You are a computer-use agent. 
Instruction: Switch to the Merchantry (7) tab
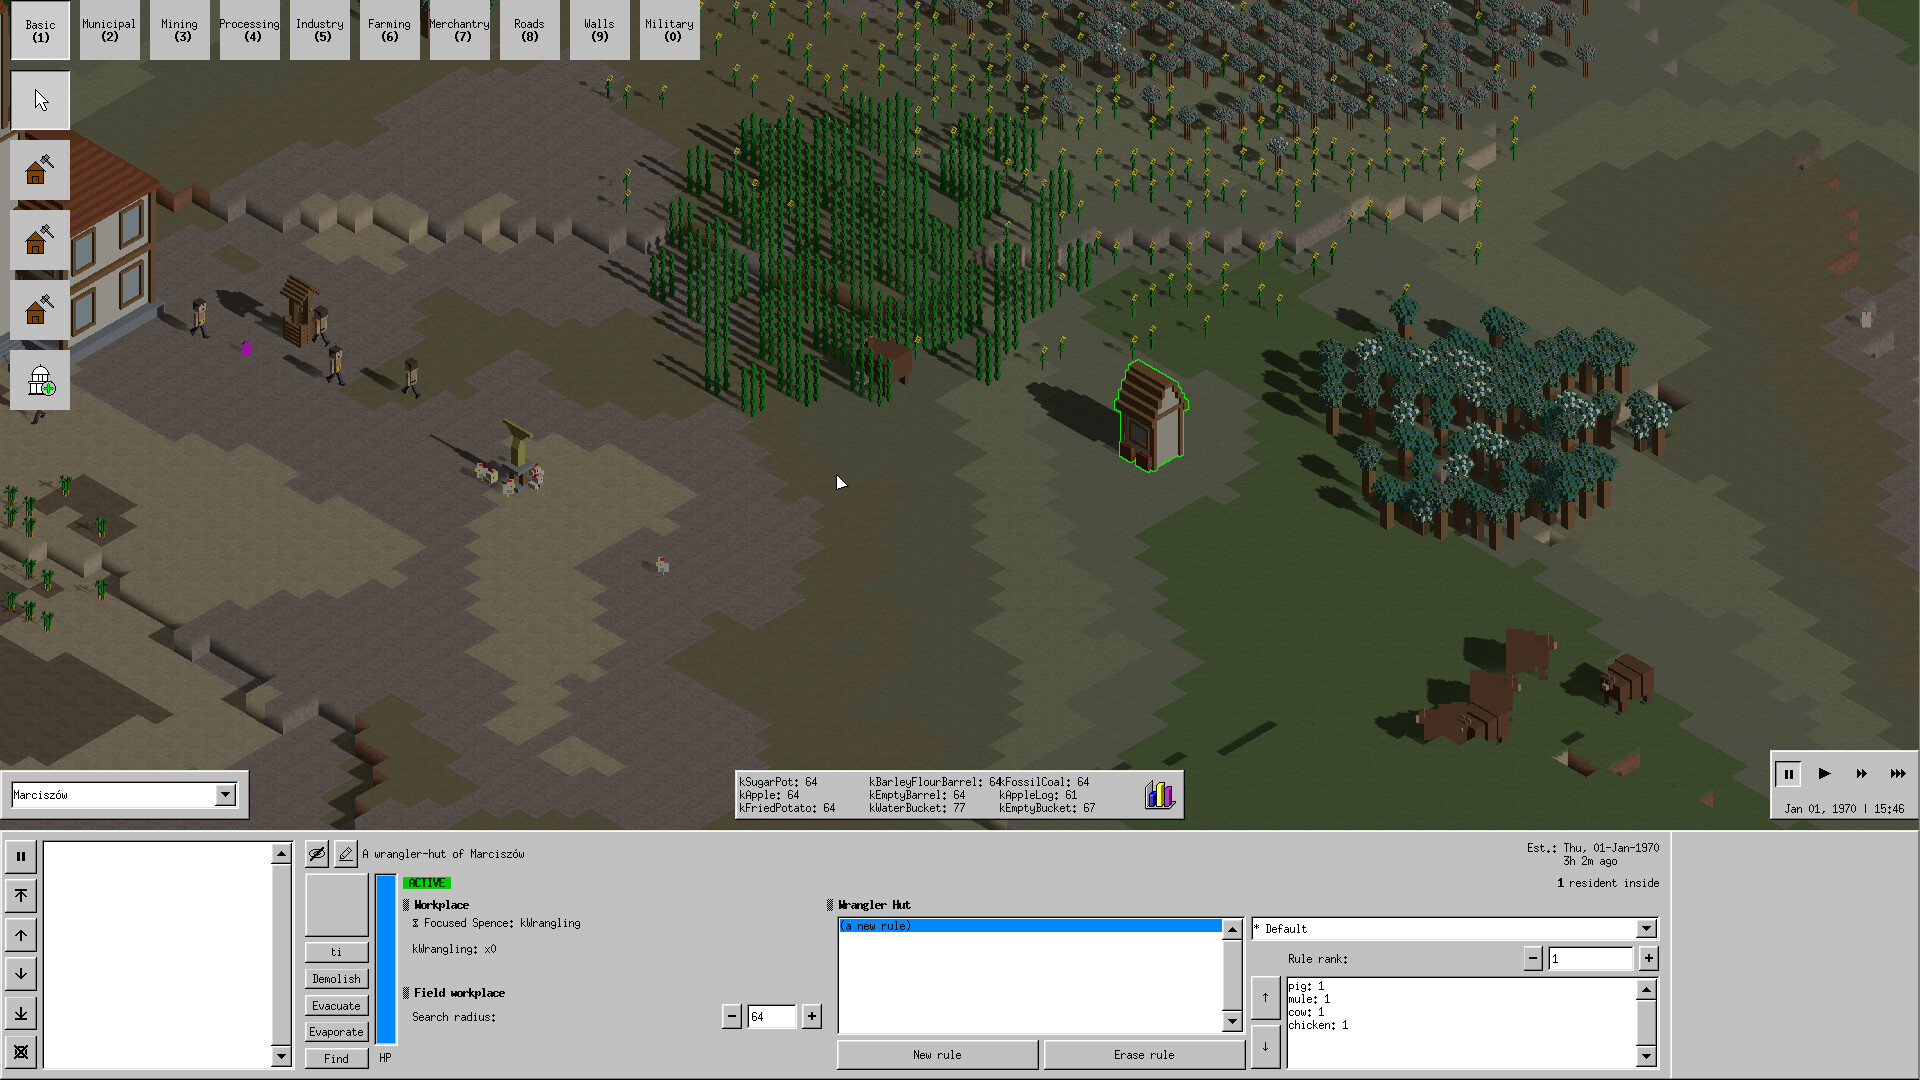coord(460,30)
